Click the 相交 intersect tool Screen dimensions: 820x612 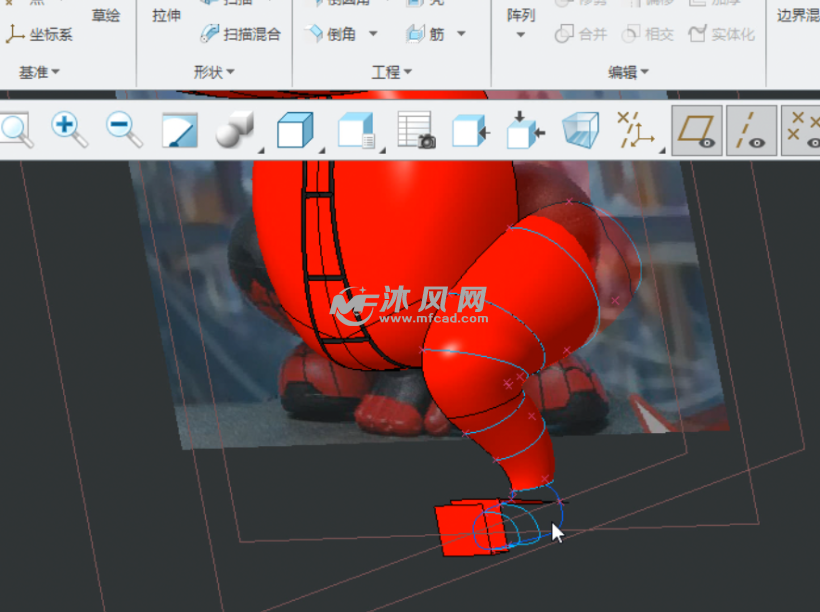click(x=647, y=35)
